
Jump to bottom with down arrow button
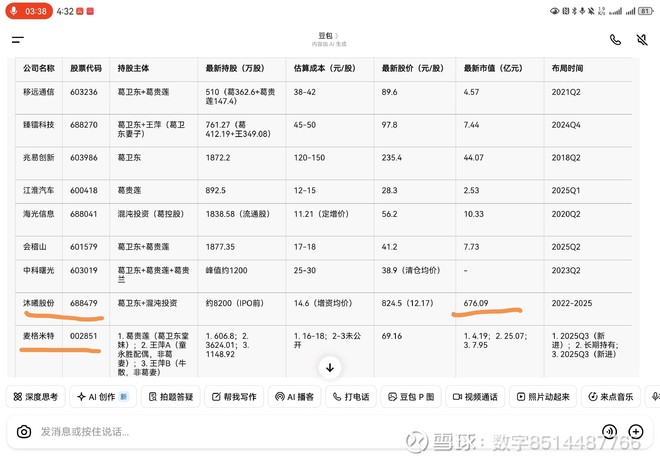(x=330, y=367)
